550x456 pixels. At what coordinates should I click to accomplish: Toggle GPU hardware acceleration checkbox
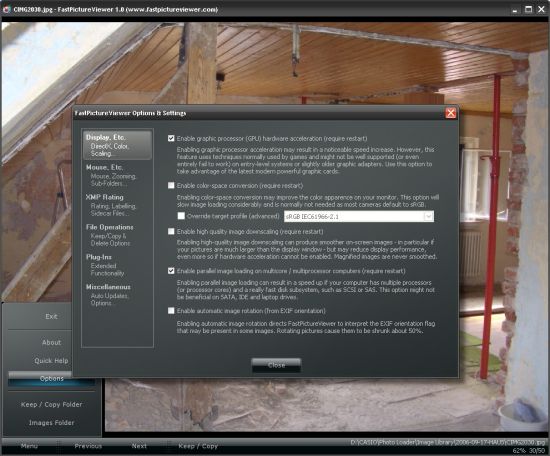[171, 139]
